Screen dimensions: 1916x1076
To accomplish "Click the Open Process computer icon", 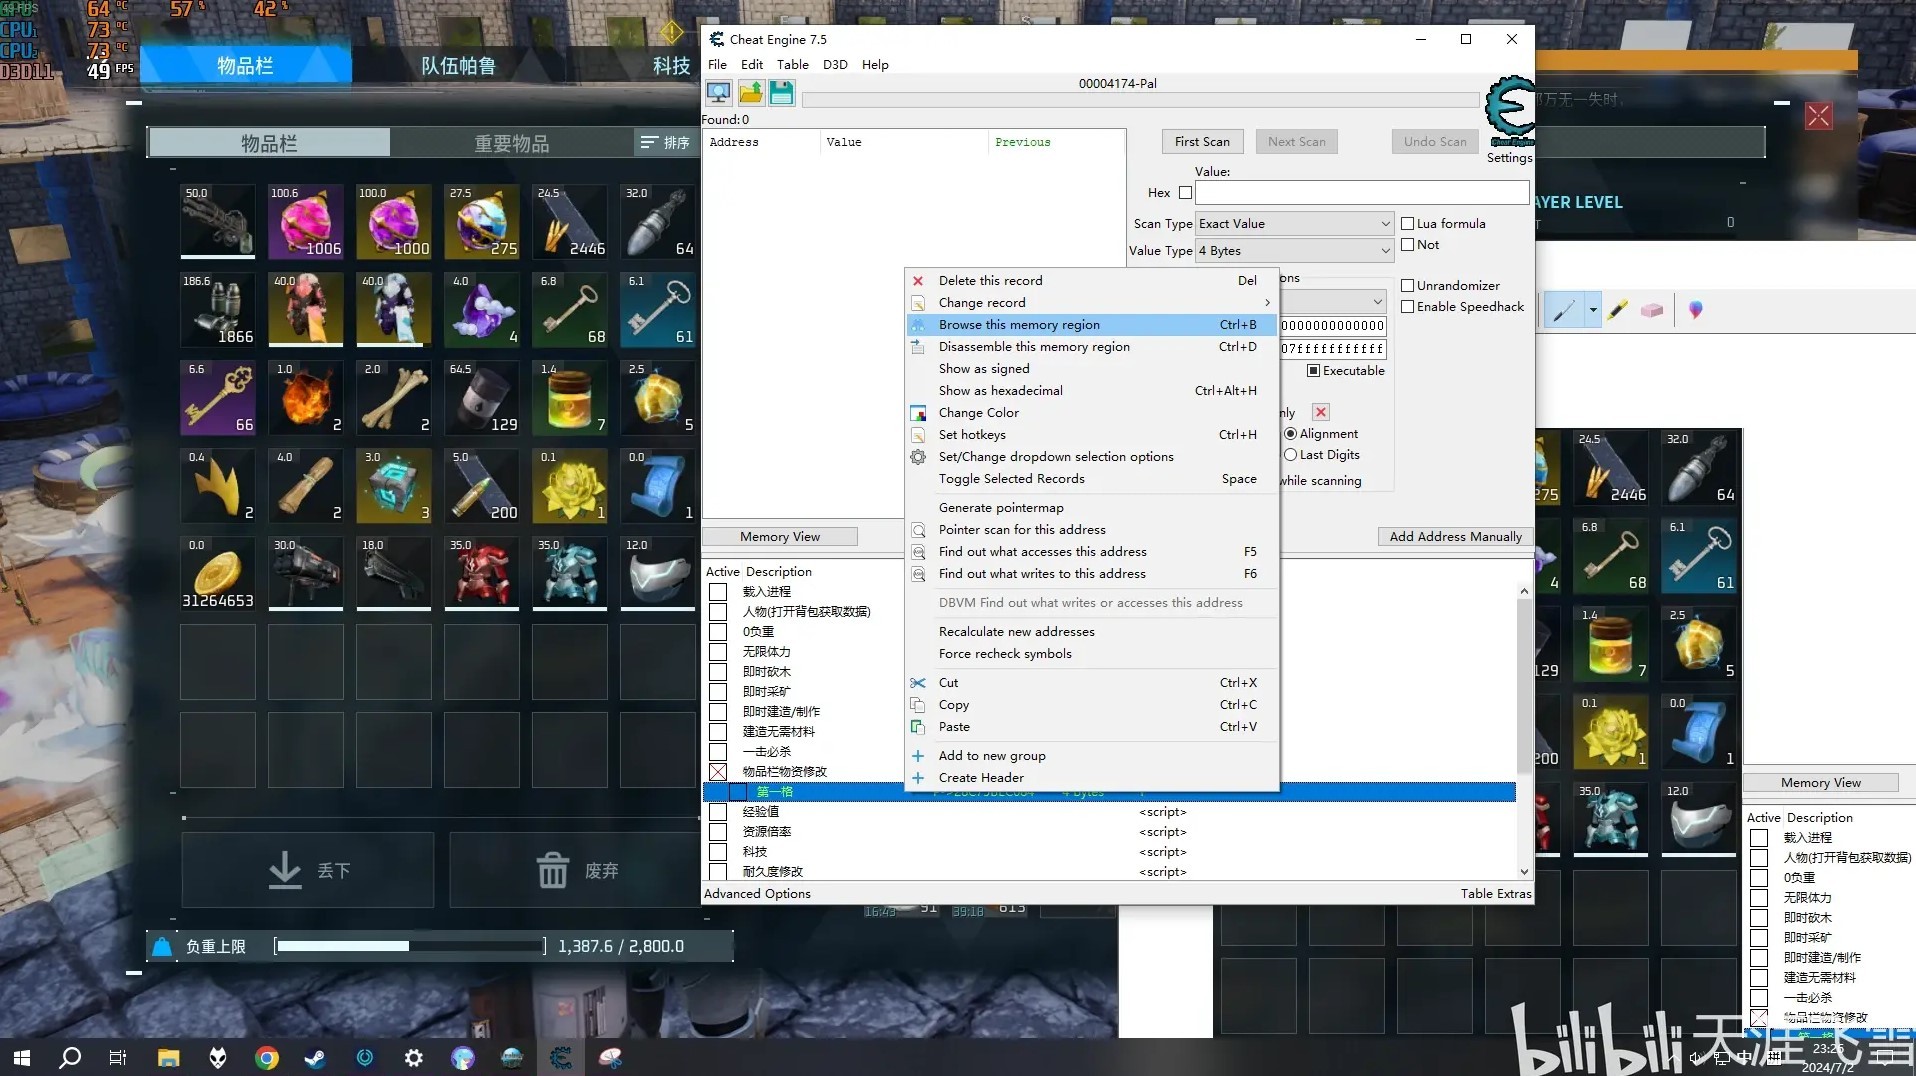I will 718,93.
